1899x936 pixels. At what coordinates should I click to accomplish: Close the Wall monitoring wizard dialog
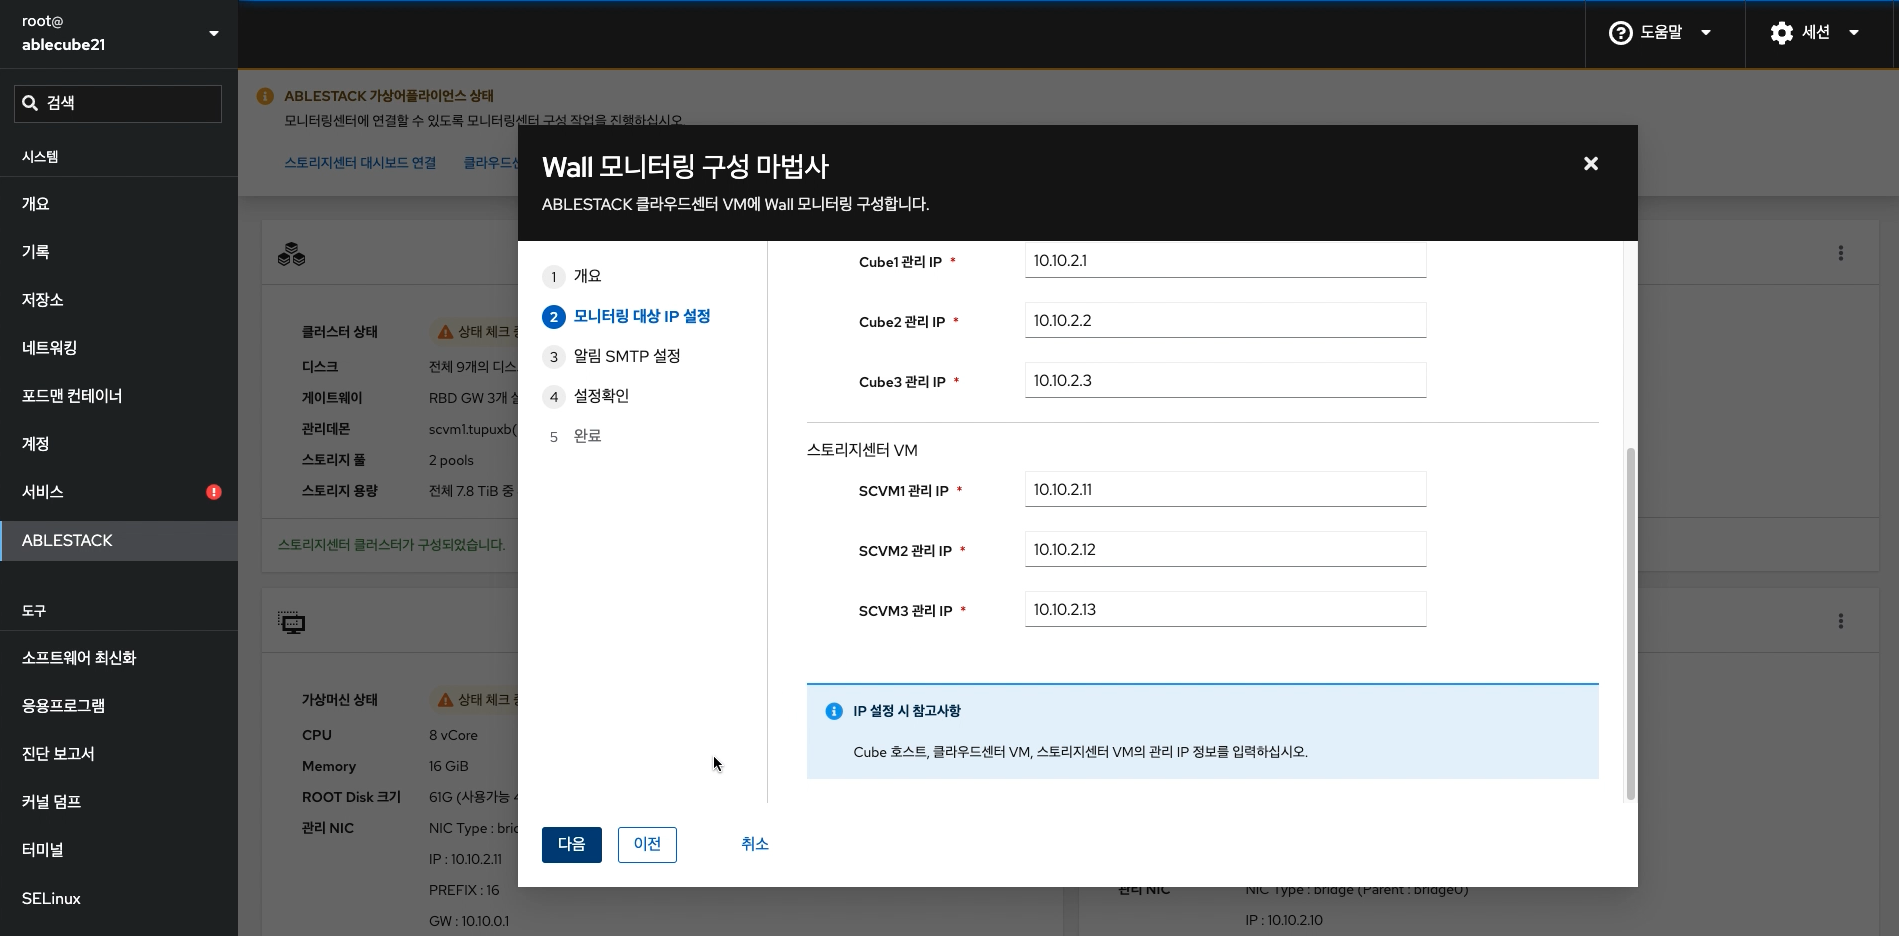[x=1590, y=164]
